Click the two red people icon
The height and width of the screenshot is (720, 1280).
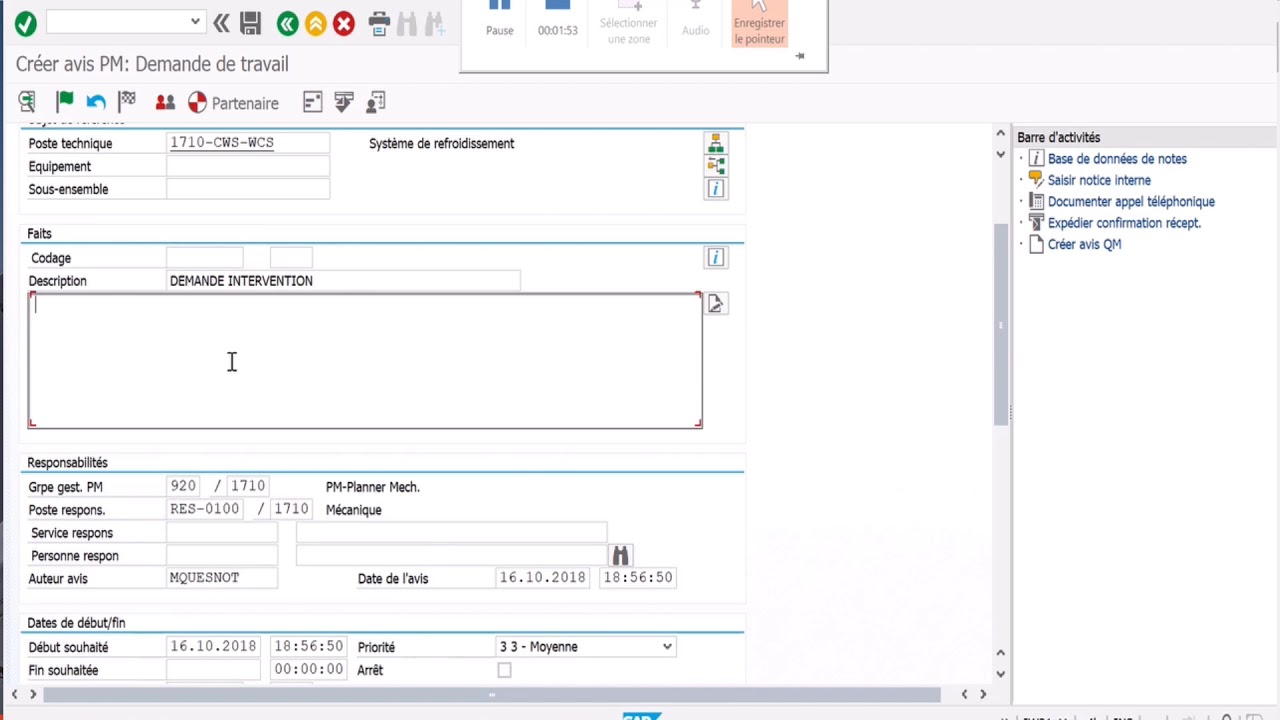[x=165, y=102]
